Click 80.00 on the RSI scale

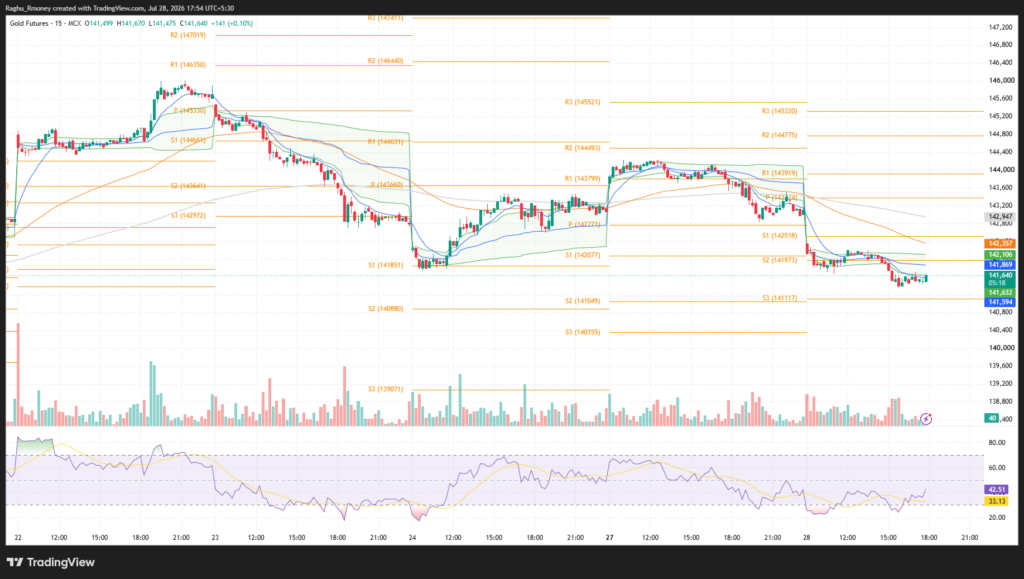tap(997, 443)
